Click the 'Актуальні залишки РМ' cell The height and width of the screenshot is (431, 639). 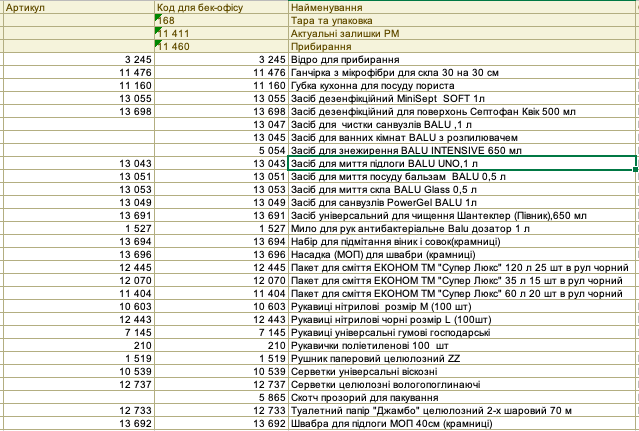[463, 33]
